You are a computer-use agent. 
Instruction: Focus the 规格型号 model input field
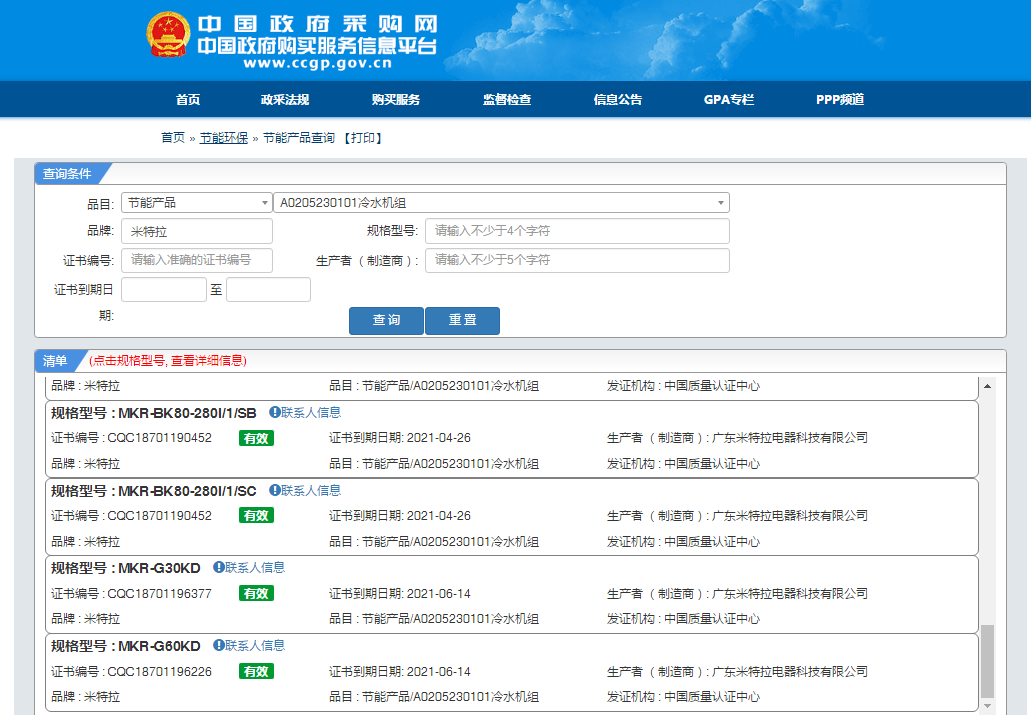click(x=577, y=231)
